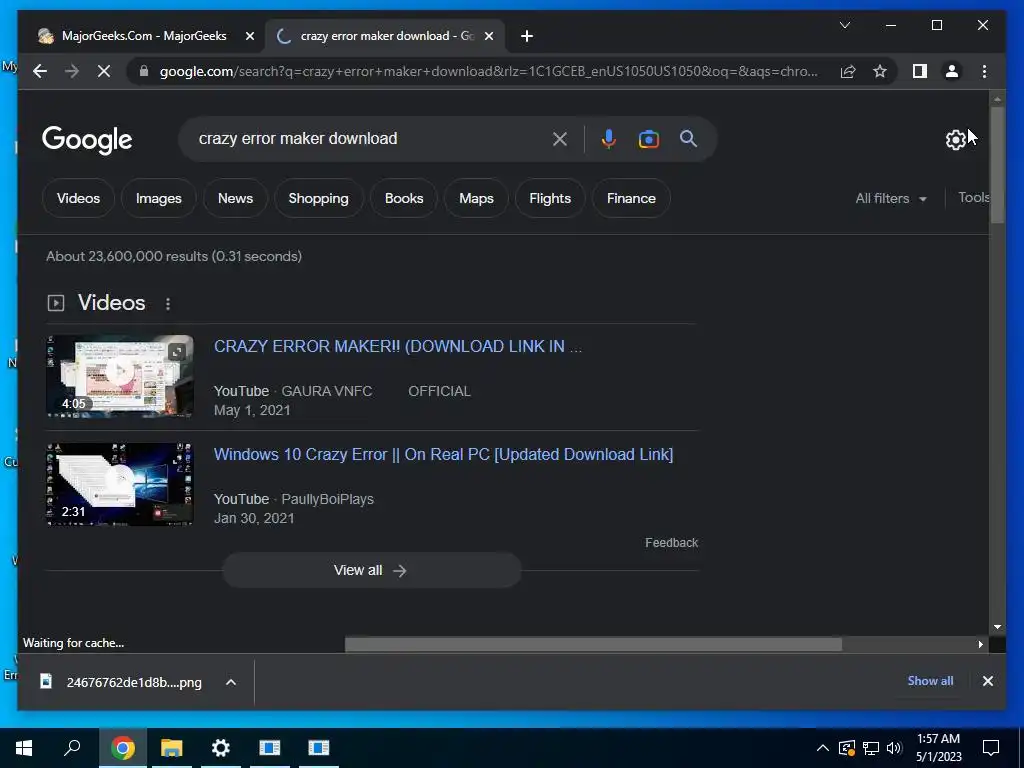This screenshot has width=1024, height=768.
Task: Open the Windows notification center
Action: [x=991, y=748]
